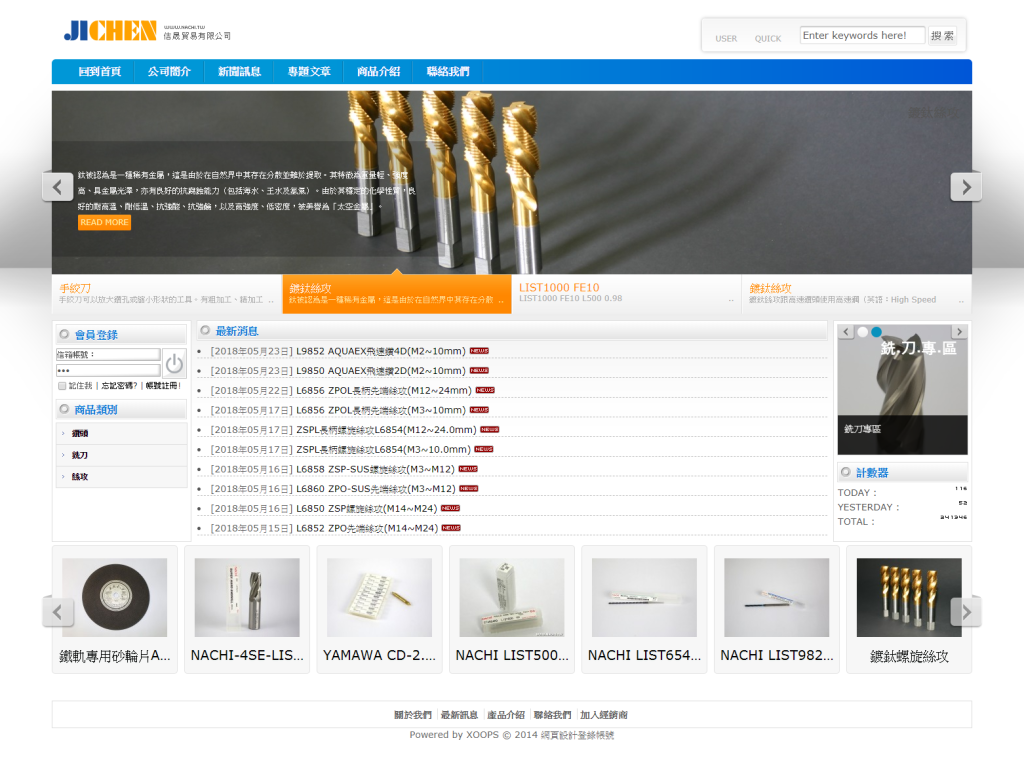
Task: Enable the 記住我 remember-me checkbox
Action: (x=61, y=385)
